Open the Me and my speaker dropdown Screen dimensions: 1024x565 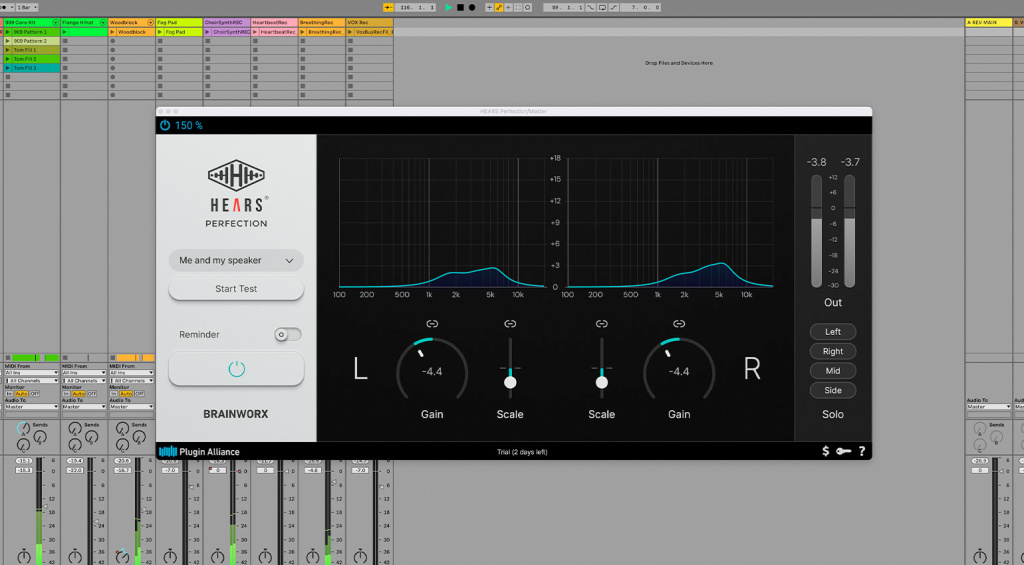pyautogui.click(x=236, y=260)
